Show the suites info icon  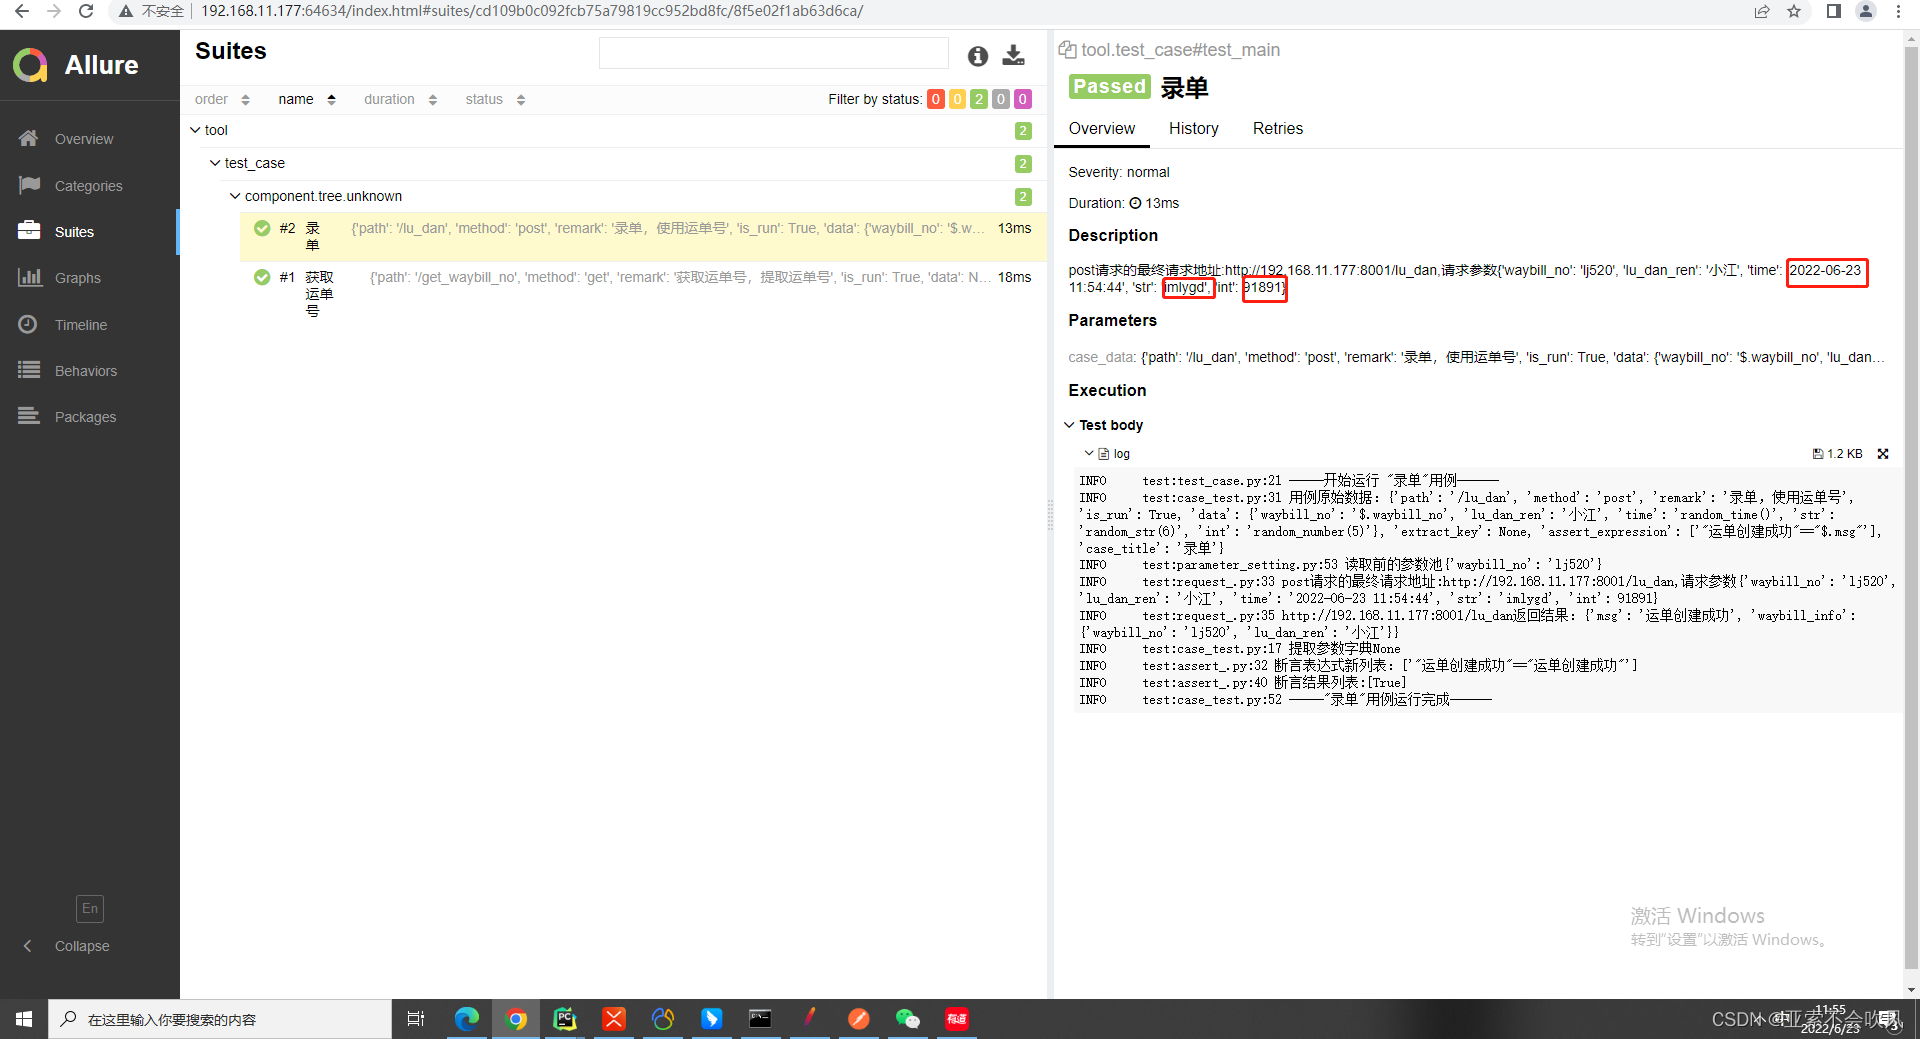click(978, 56)
